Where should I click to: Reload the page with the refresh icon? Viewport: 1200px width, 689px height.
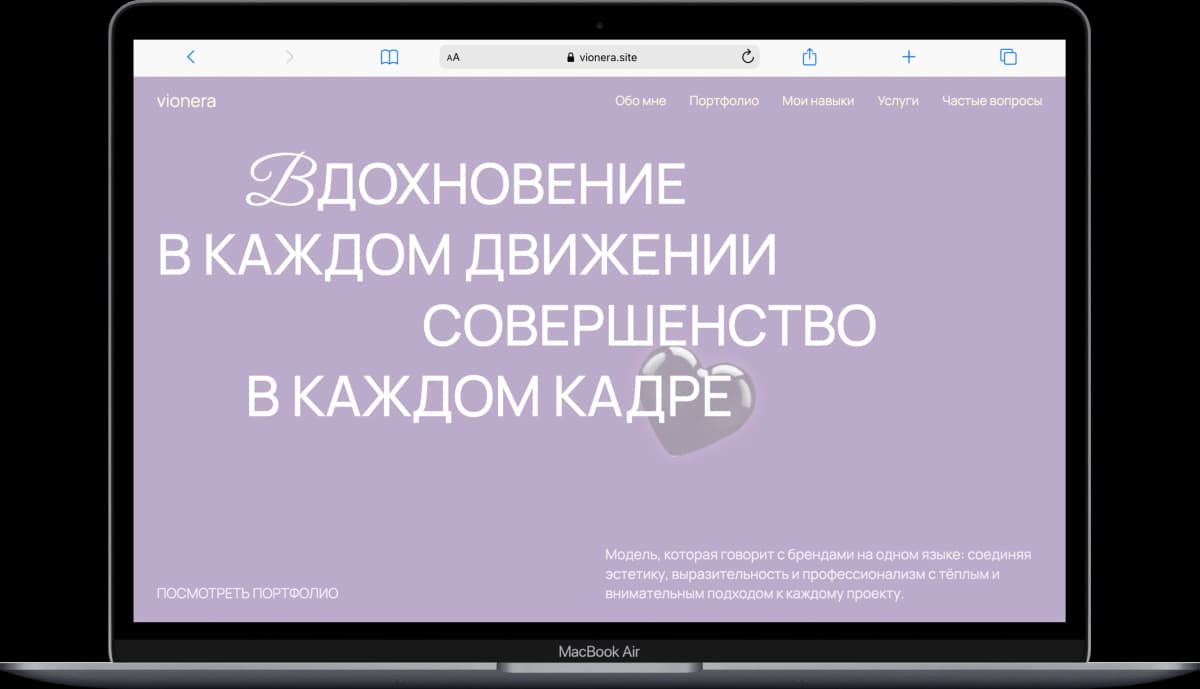click(747, 57)
